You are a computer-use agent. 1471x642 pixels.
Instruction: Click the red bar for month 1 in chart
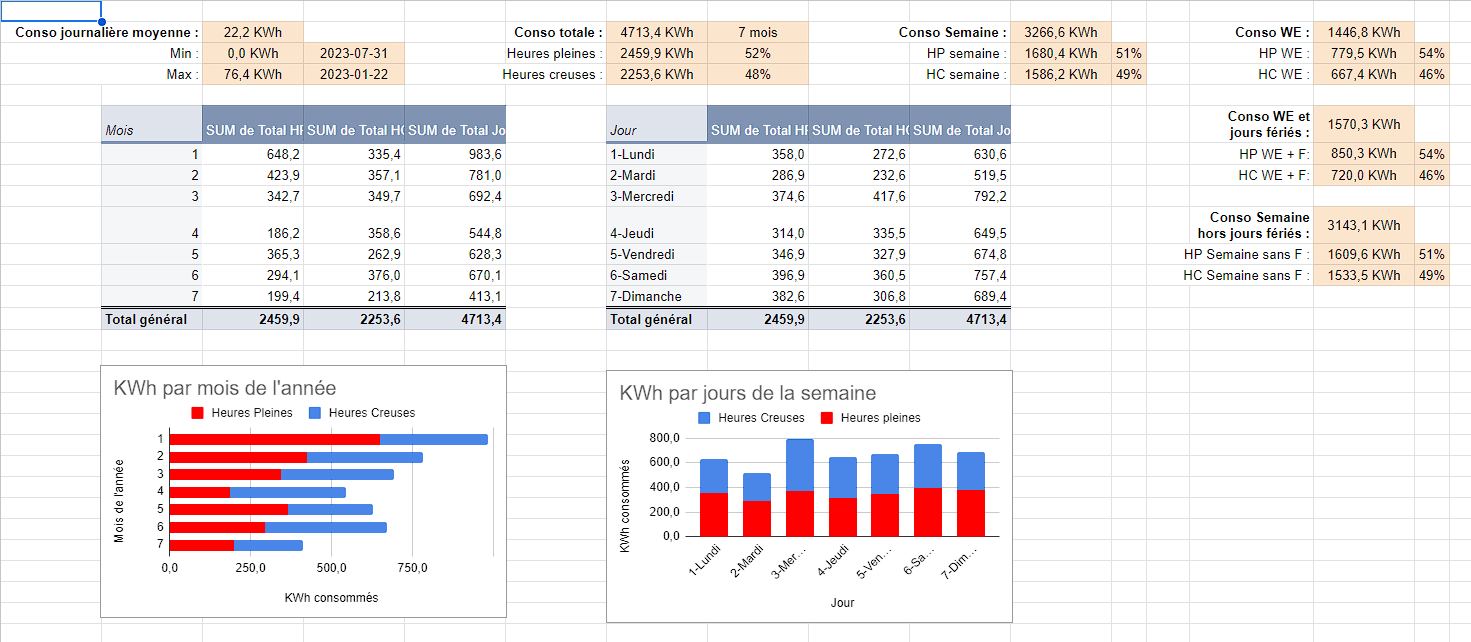[x=274, y=439]
